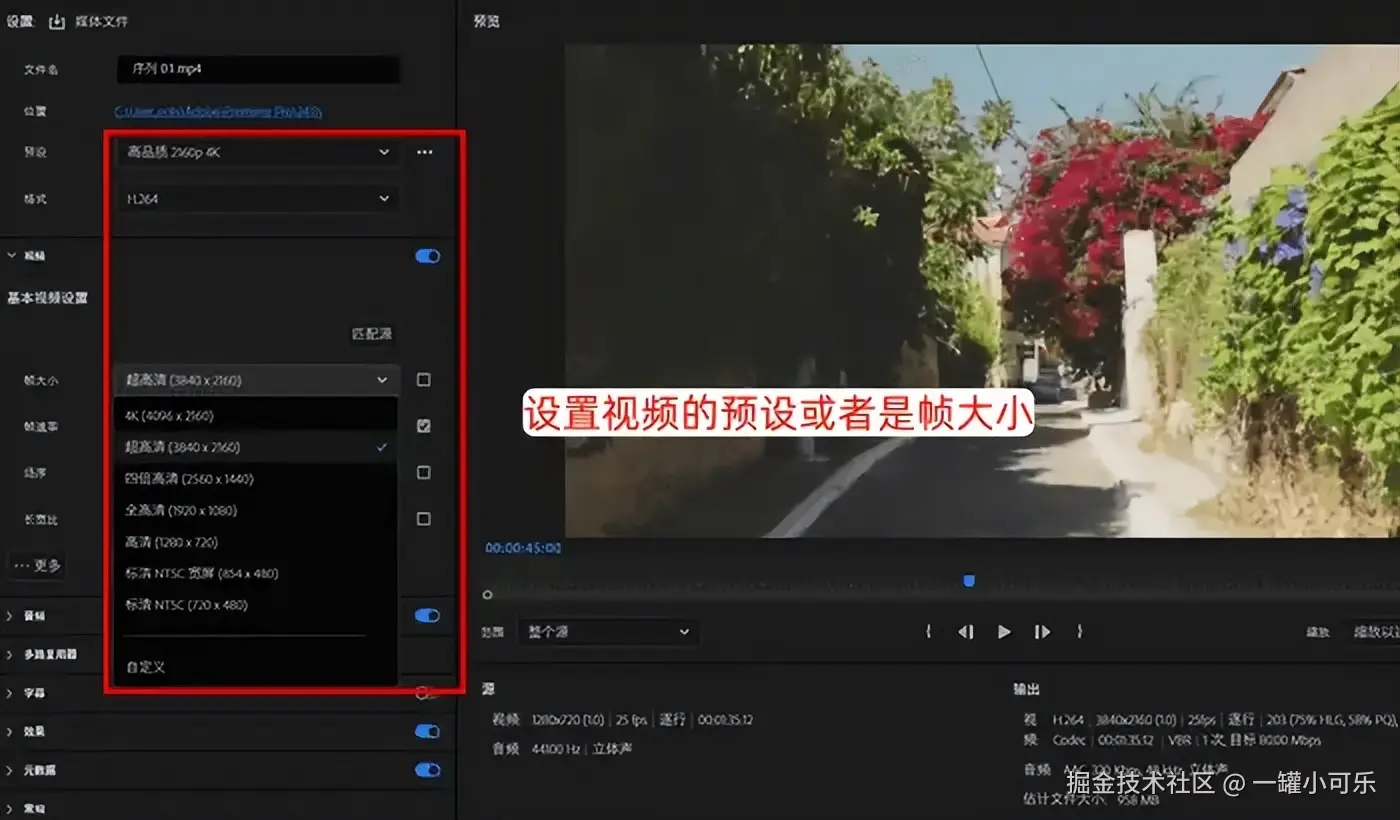This screenshot has width=1400, height=820.
Task: Choose 自定义 frame size option
Action: point(256,667)
